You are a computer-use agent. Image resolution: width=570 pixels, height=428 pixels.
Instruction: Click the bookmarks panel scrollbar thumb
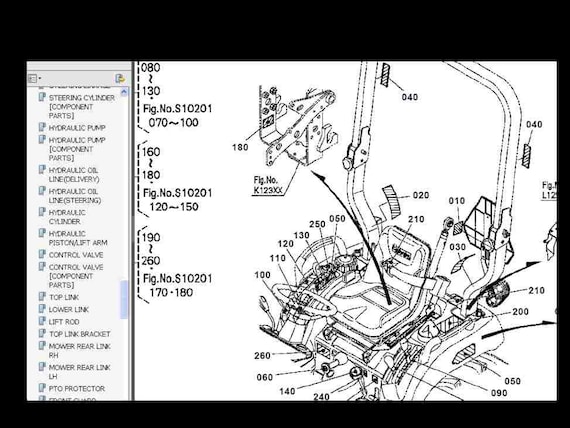(x=124, y=300)
